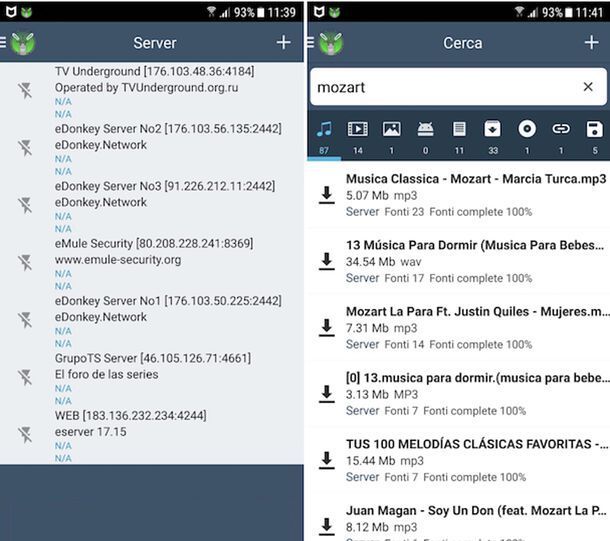Viewport: 610px width, 541px height.
Task: Tap 'Operated by TVUnderground.org.ru' description
Action: coord(146,88)
